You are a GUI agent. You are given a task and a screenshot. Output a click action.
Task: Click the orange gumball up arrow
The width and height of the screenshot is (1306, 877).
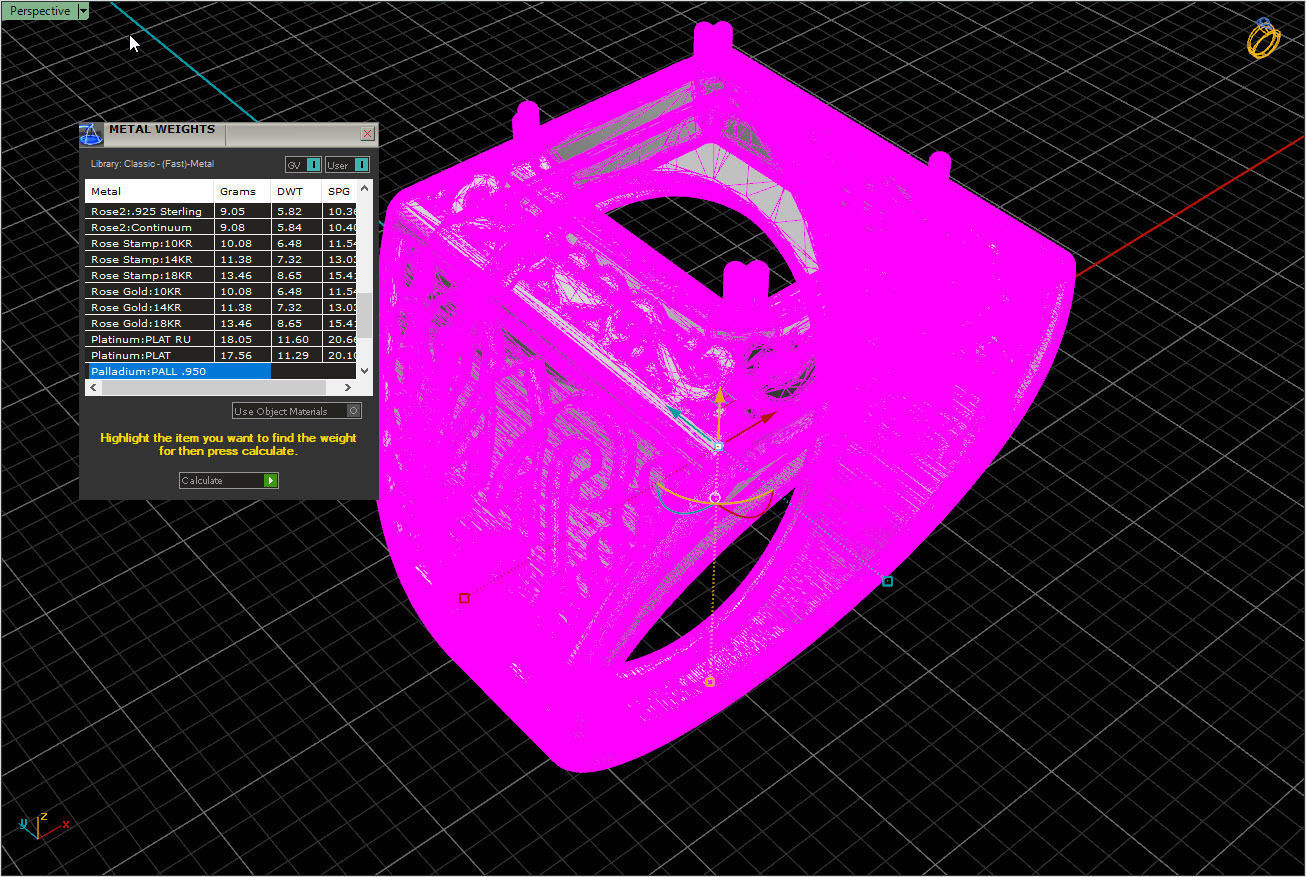coord(718,394)
